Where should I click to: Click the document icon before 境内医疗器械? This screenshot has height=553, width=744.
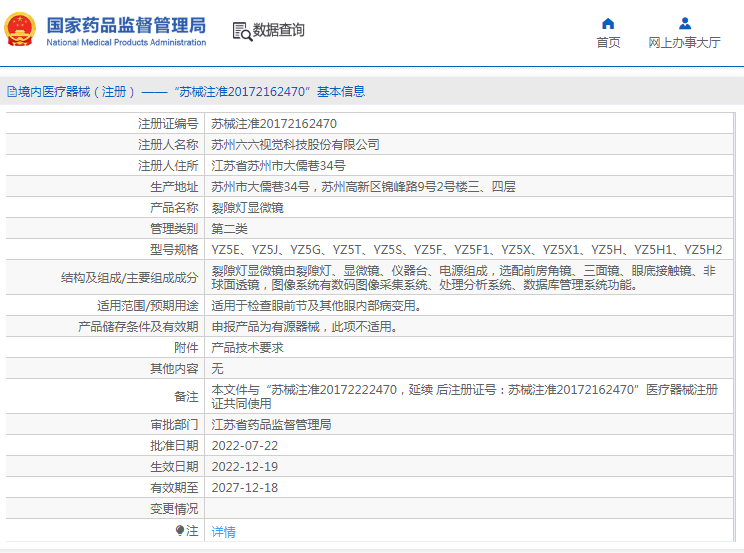coord(11,91)
